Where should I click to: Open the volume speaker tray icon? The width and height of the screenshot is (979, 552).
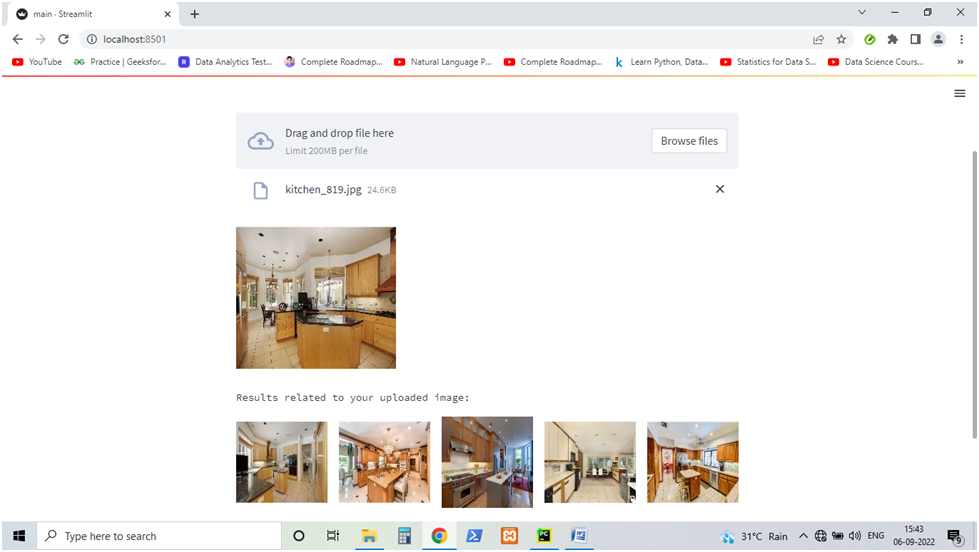[855, 536]
